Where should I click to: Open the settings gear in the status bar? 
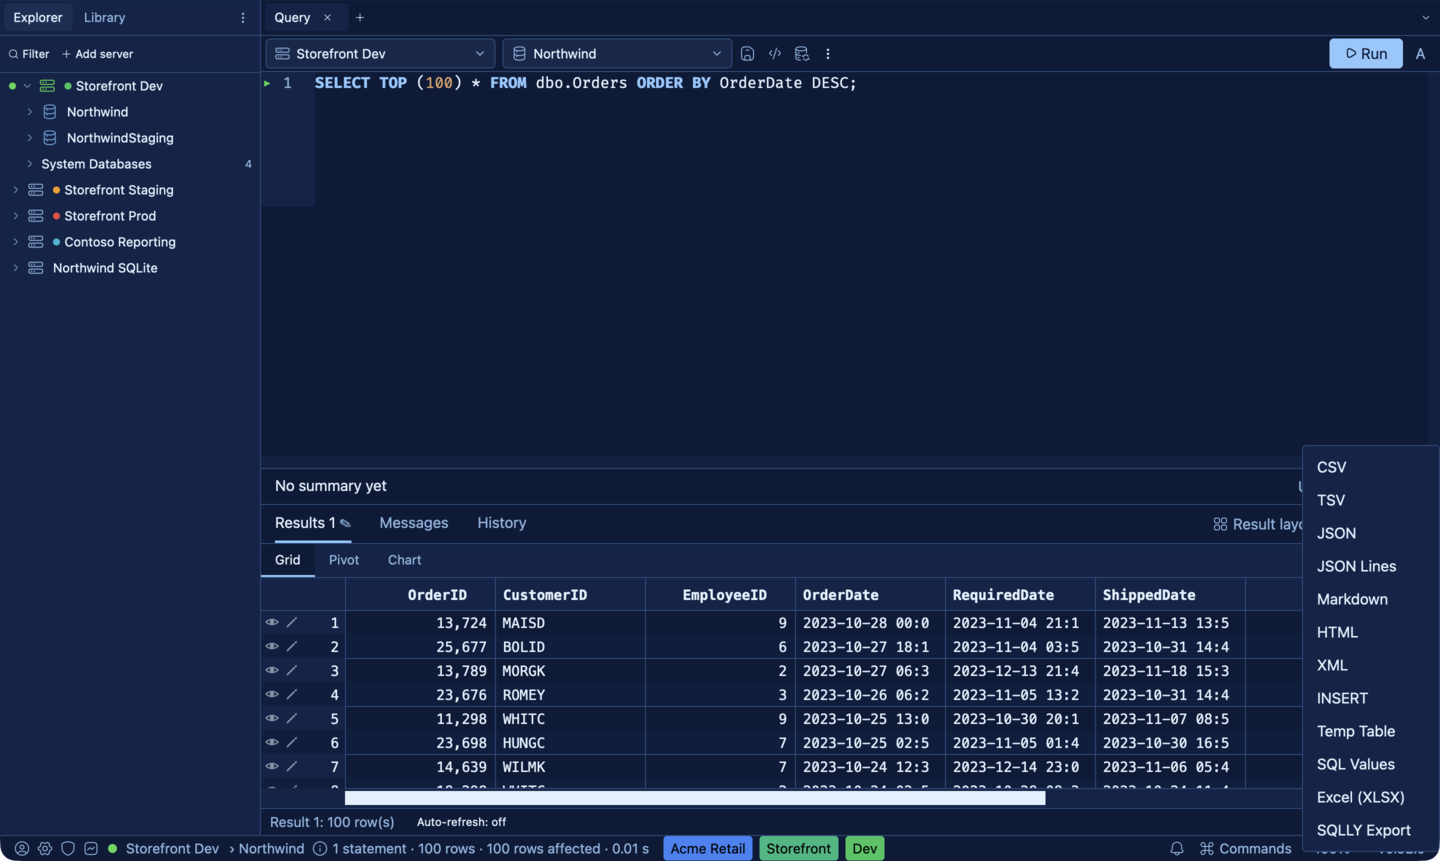tap(45, 849)
